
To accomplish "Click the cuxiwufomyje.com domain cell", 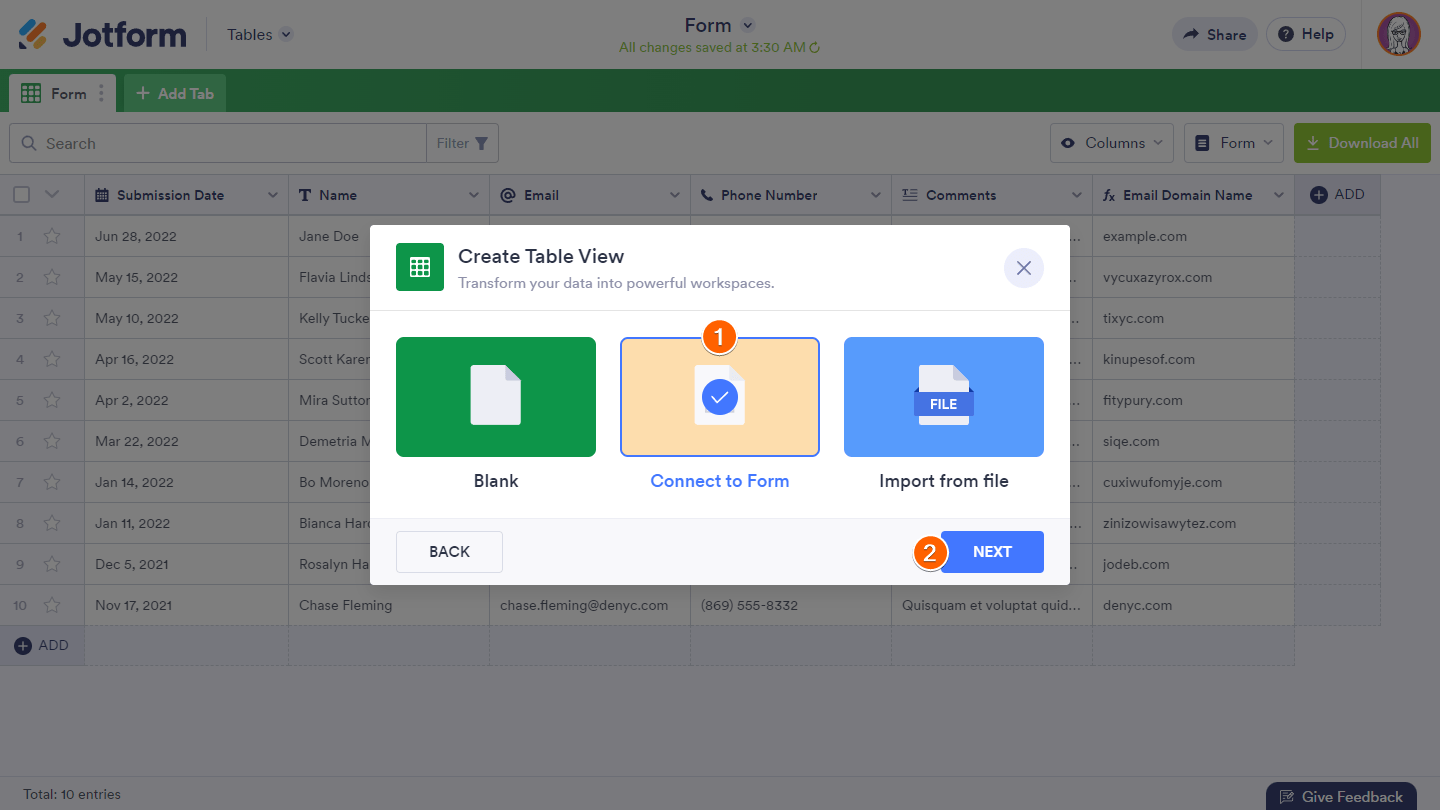I will [x=1194, y=483].
